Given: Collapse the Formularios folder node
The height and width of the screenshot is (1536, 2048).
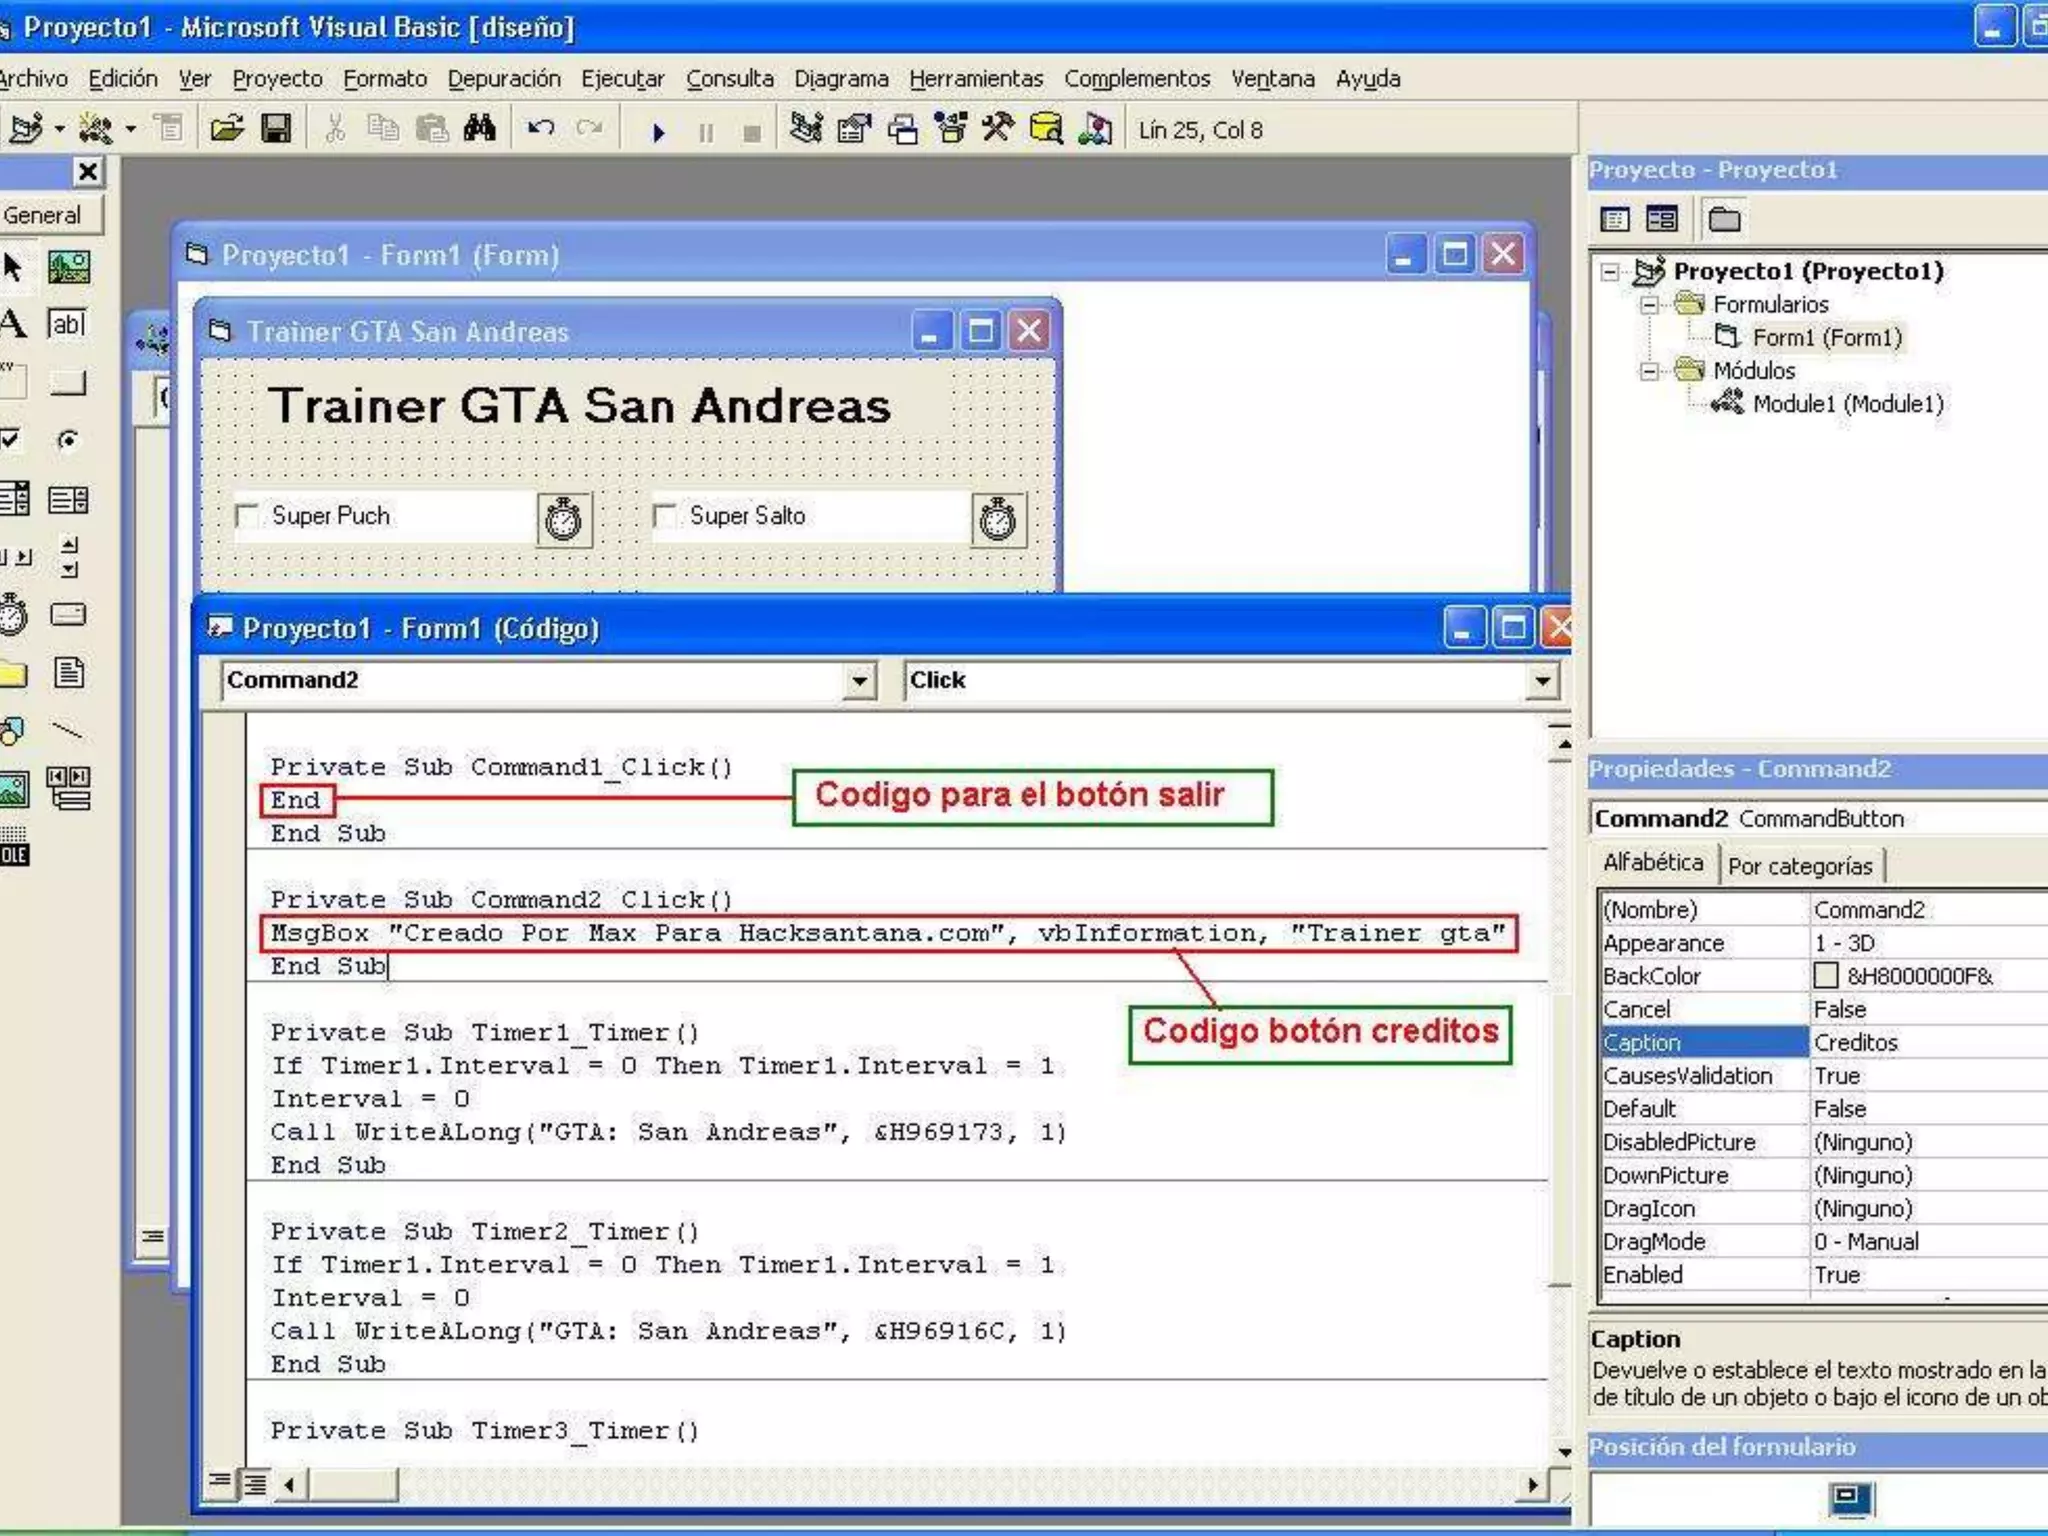Looking at the screenshot, I should pos(1649,305).
